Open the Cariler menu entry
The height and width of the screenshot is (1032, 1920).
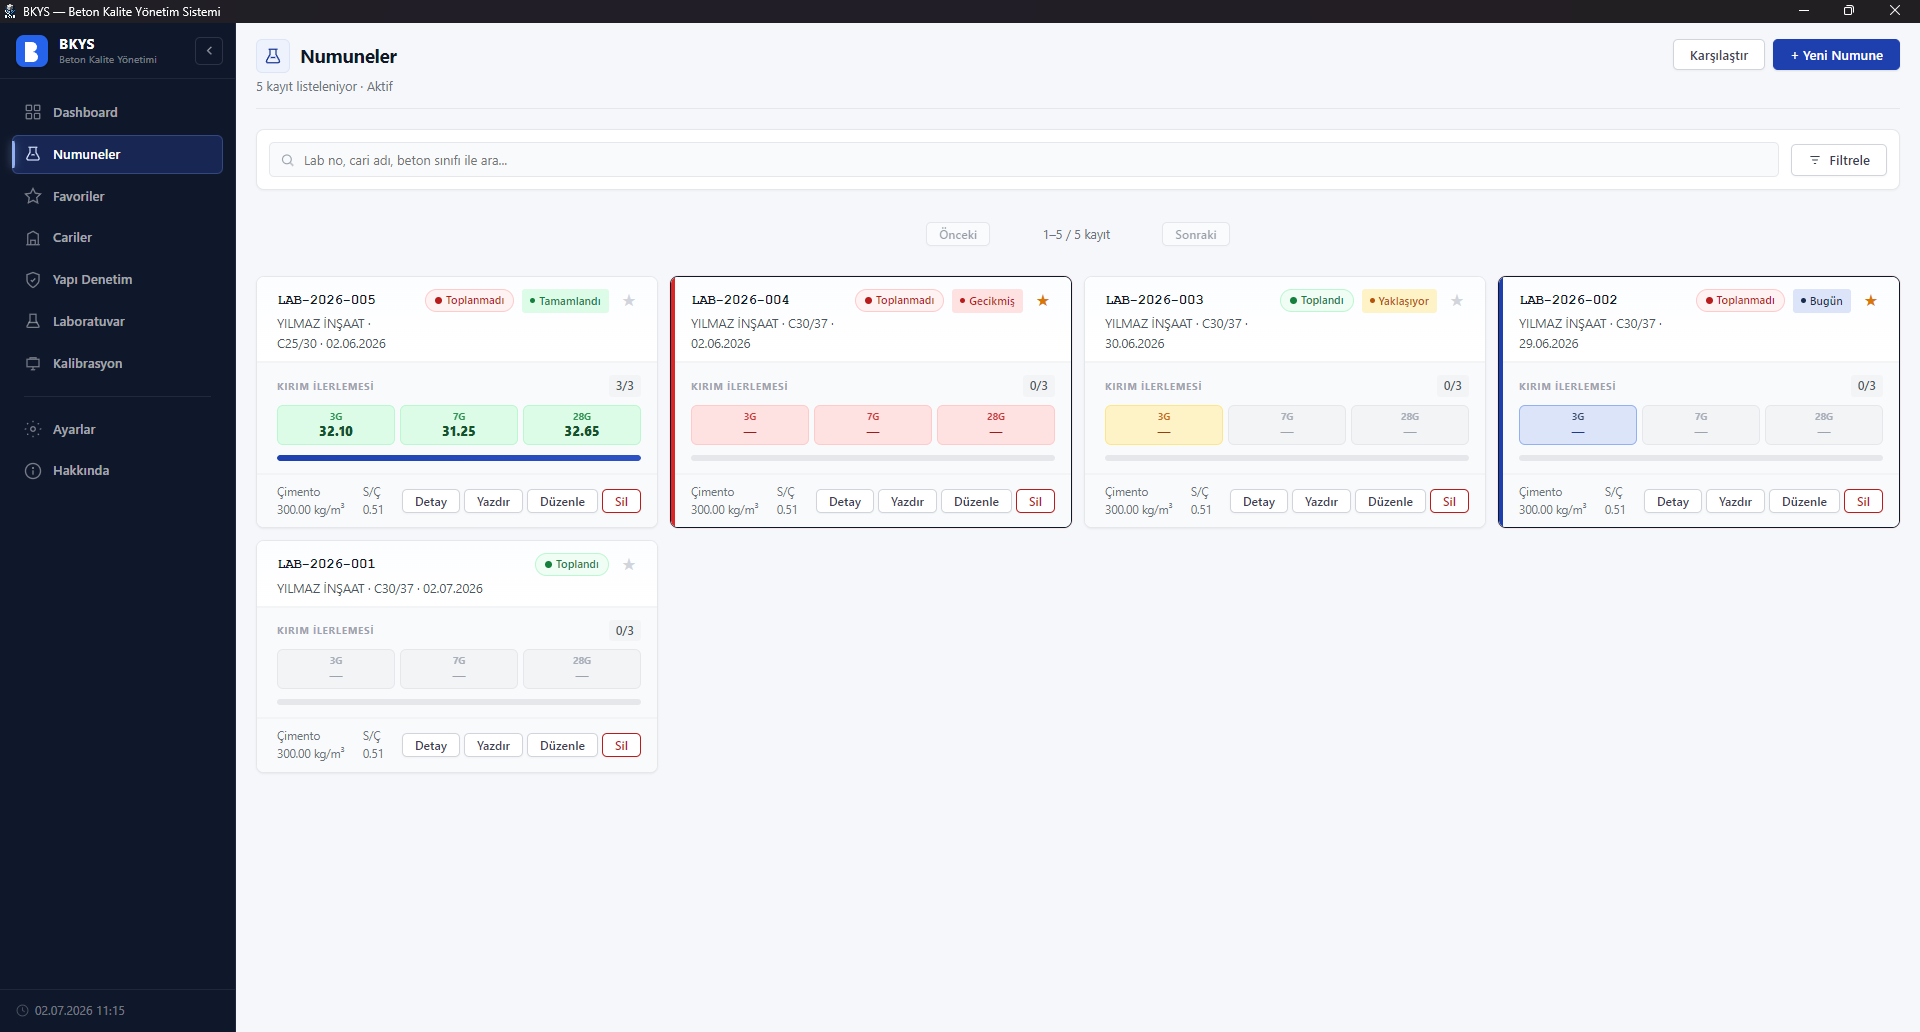click(x=118, y=237)
